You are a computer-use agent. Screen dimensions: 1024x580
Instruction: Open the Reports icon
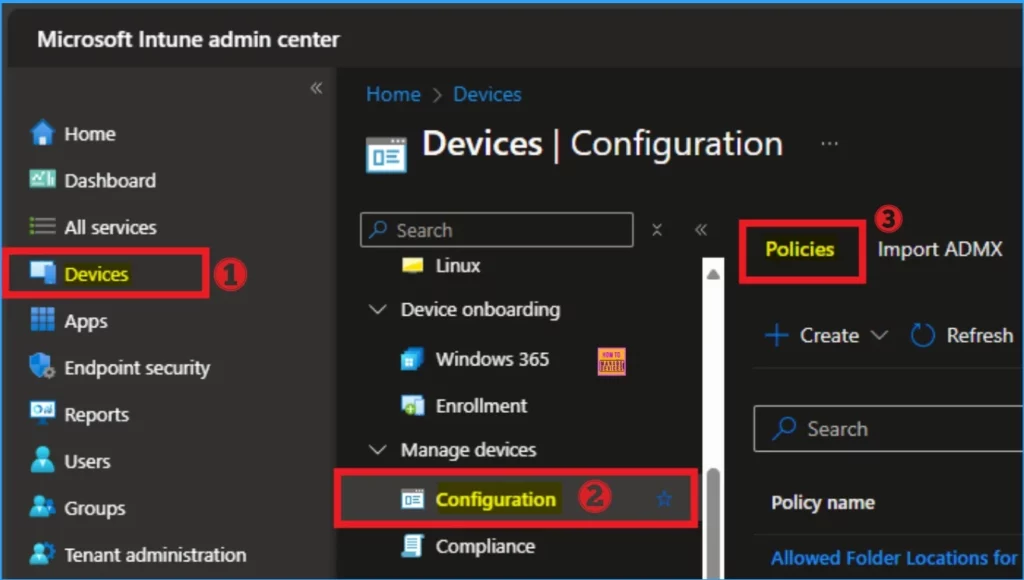42,413
